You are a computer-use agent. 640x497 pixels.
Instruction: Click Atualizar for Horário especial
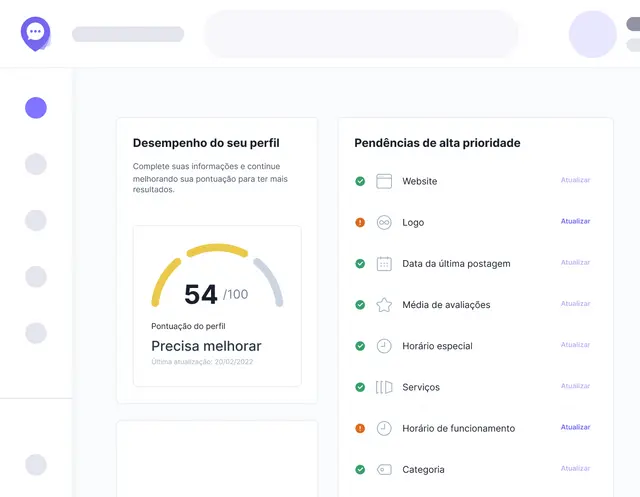576,345
